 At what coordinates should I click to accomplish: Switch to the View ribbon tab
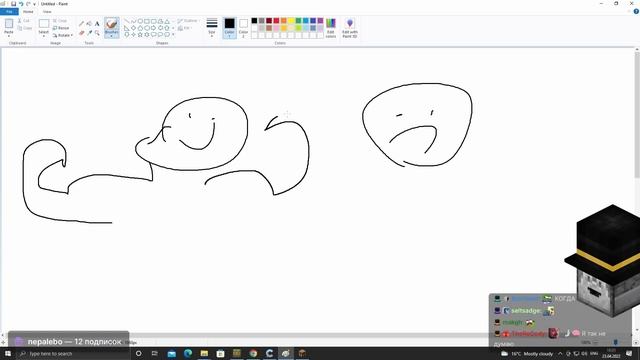(47, 11)
